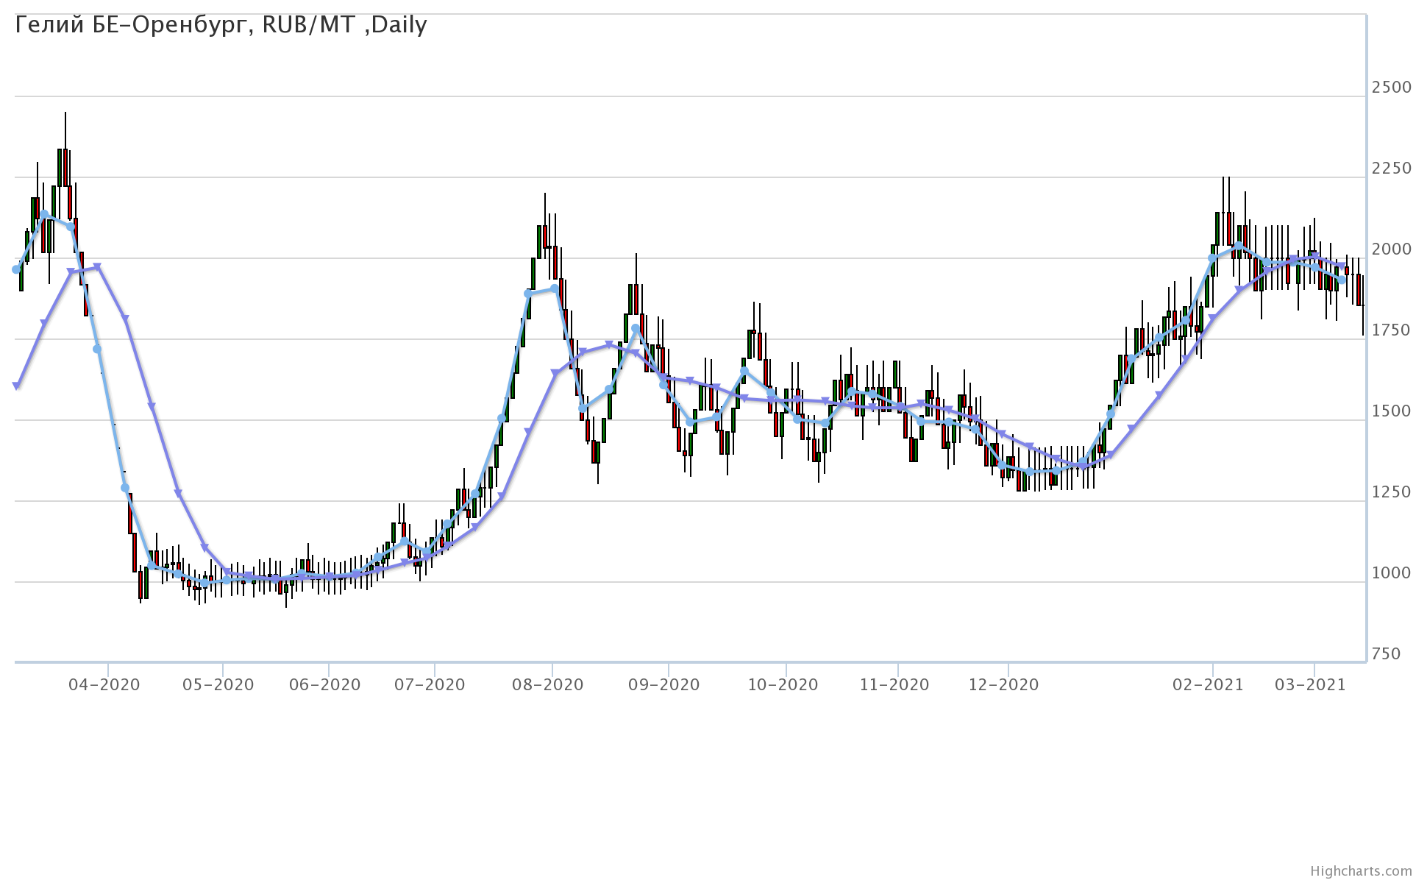
Task: Select the 04-2020 x-axis label
Action: tap(104, 684)
